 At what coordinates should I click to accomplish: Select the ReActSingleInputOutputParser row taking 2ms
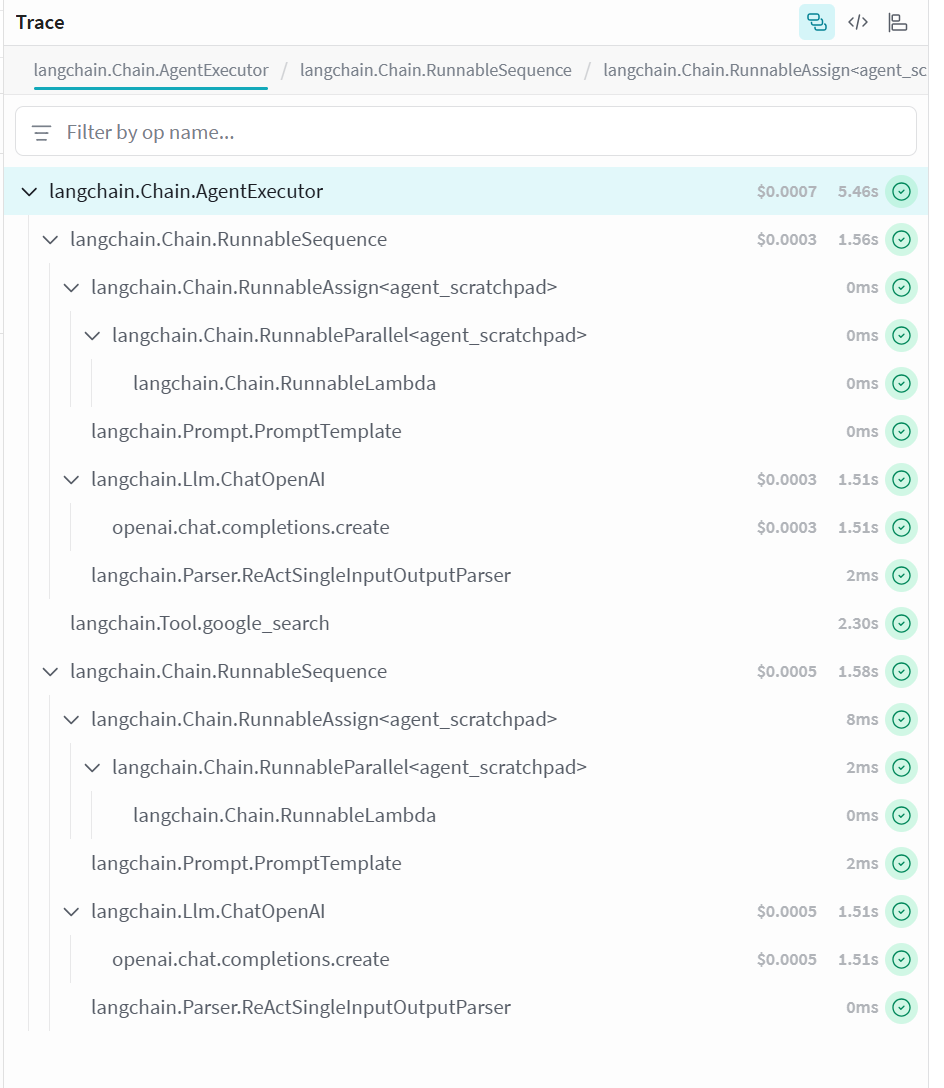(x=300, y=575)
